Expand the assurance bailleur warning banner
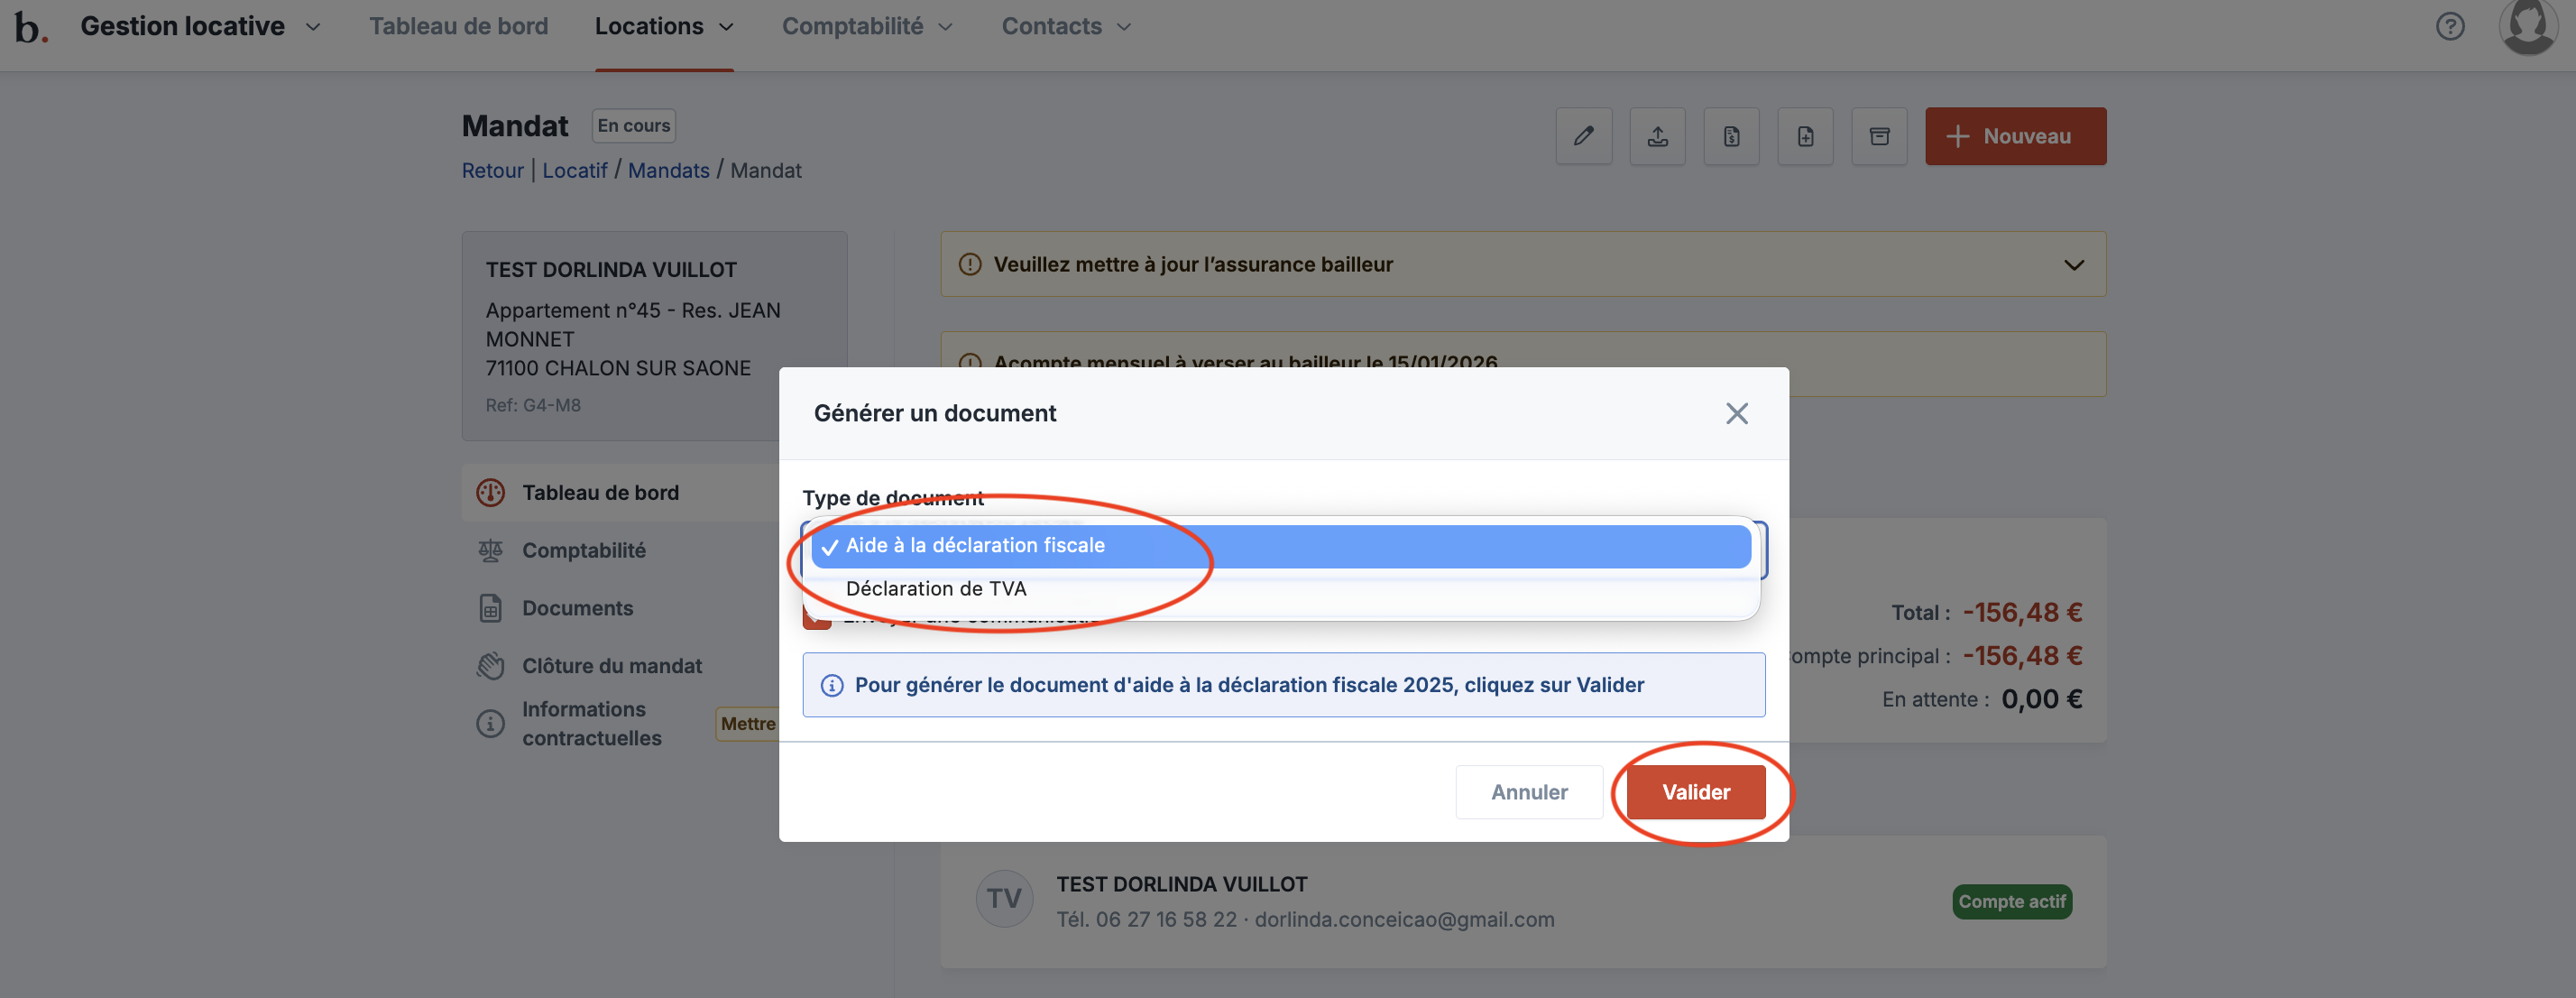2576x998 pixels. click(2073, 265)
